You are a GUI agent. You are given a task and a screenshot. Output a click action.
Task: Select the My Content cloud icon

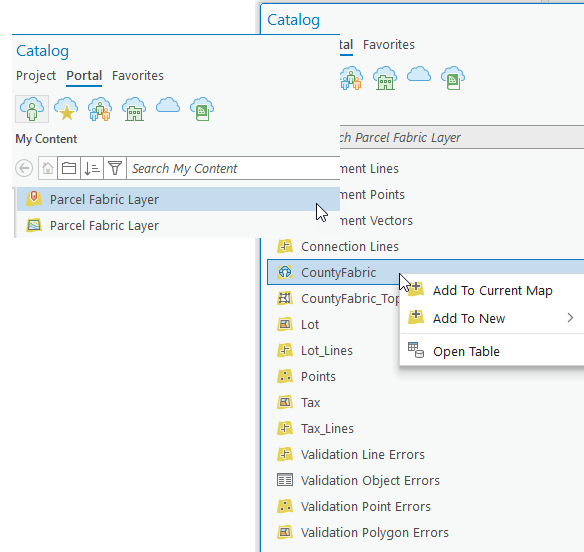[32, 109]
